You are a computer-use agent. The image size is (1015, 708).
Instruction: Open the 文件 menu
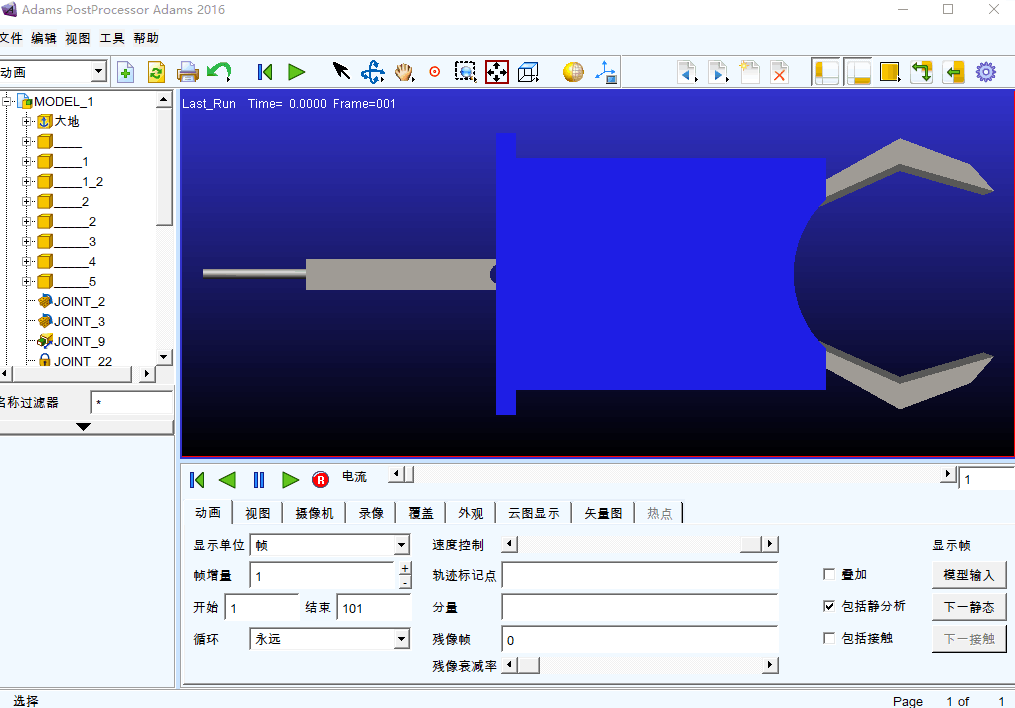click(10, 38)
